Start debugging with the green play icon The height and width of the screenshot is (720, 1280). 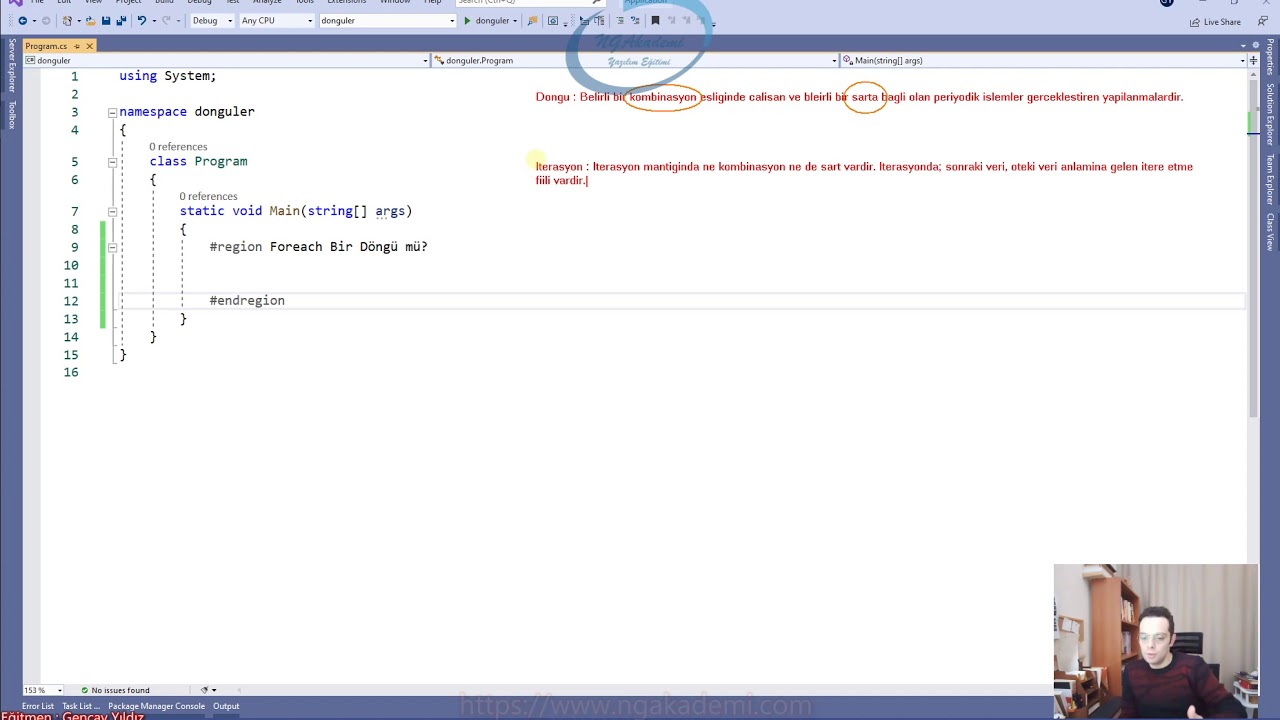coord(466,21)
